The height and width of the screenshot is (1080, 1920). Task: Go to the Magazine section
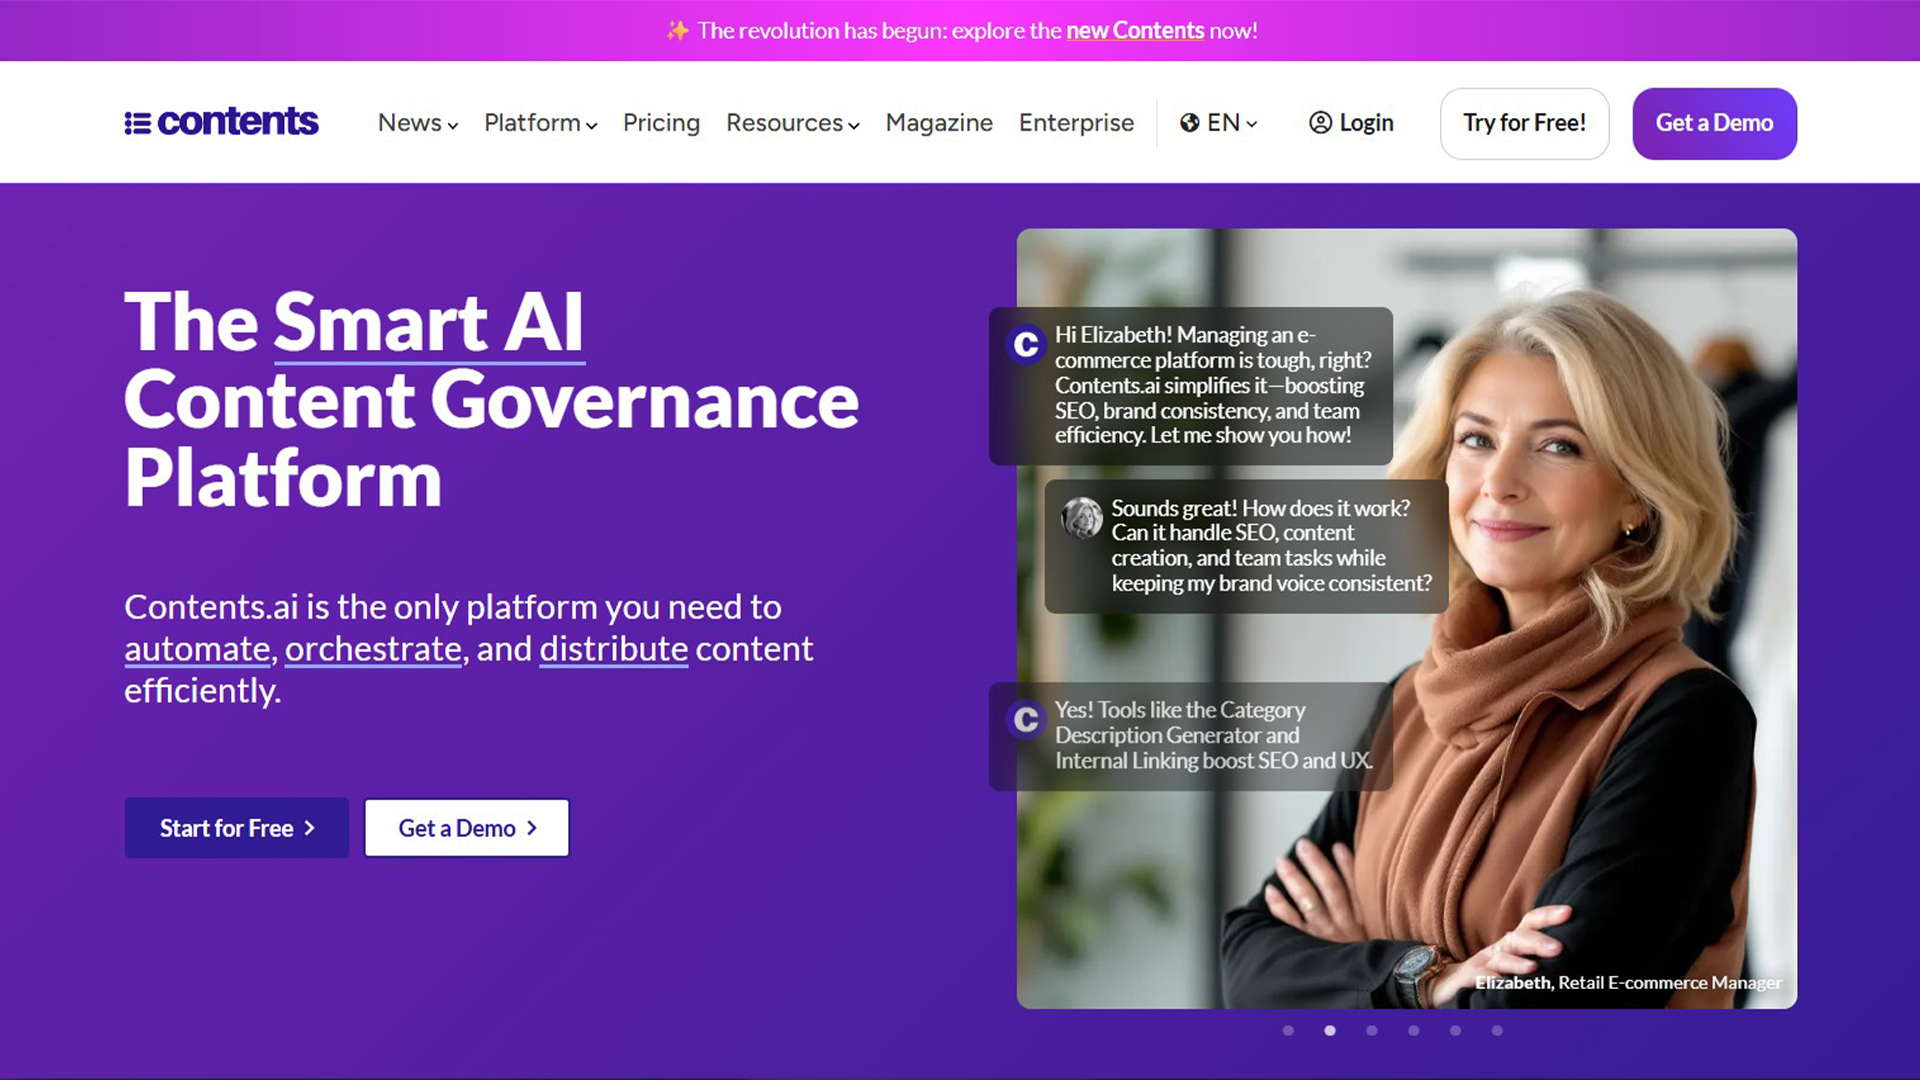939,123
